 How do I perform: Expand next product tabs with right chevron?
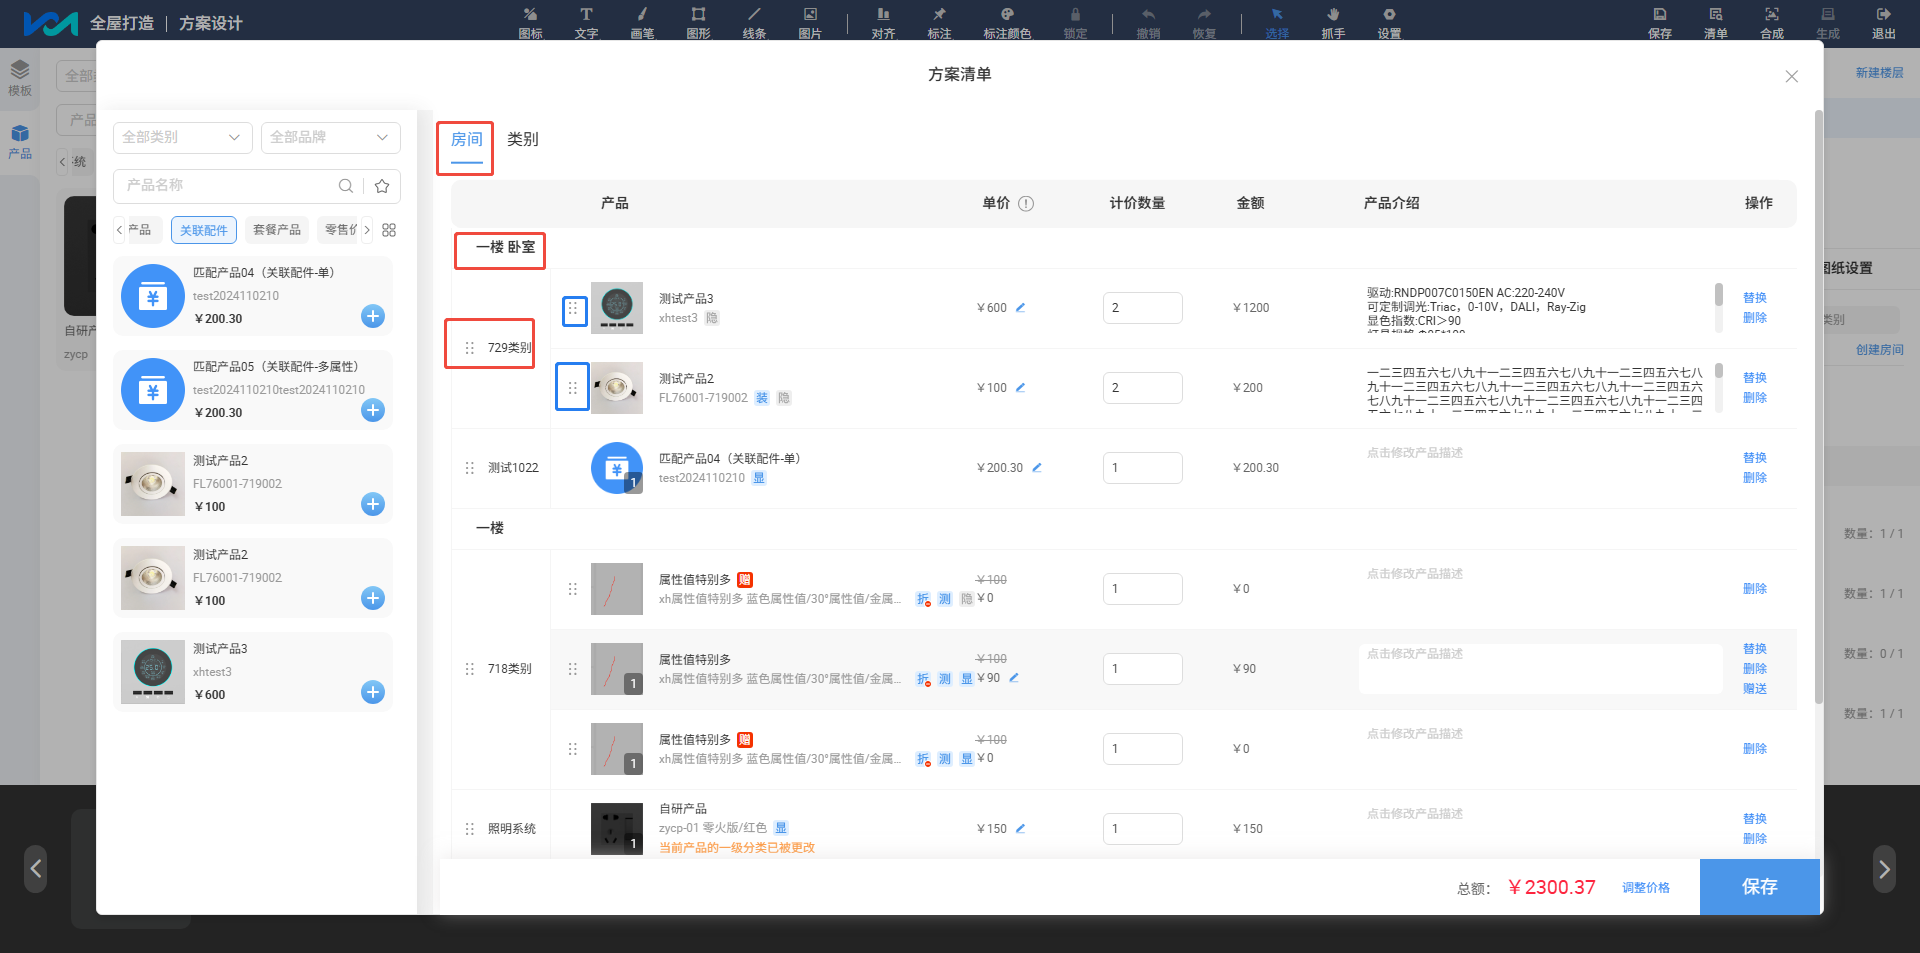click(x=367, y=230)
